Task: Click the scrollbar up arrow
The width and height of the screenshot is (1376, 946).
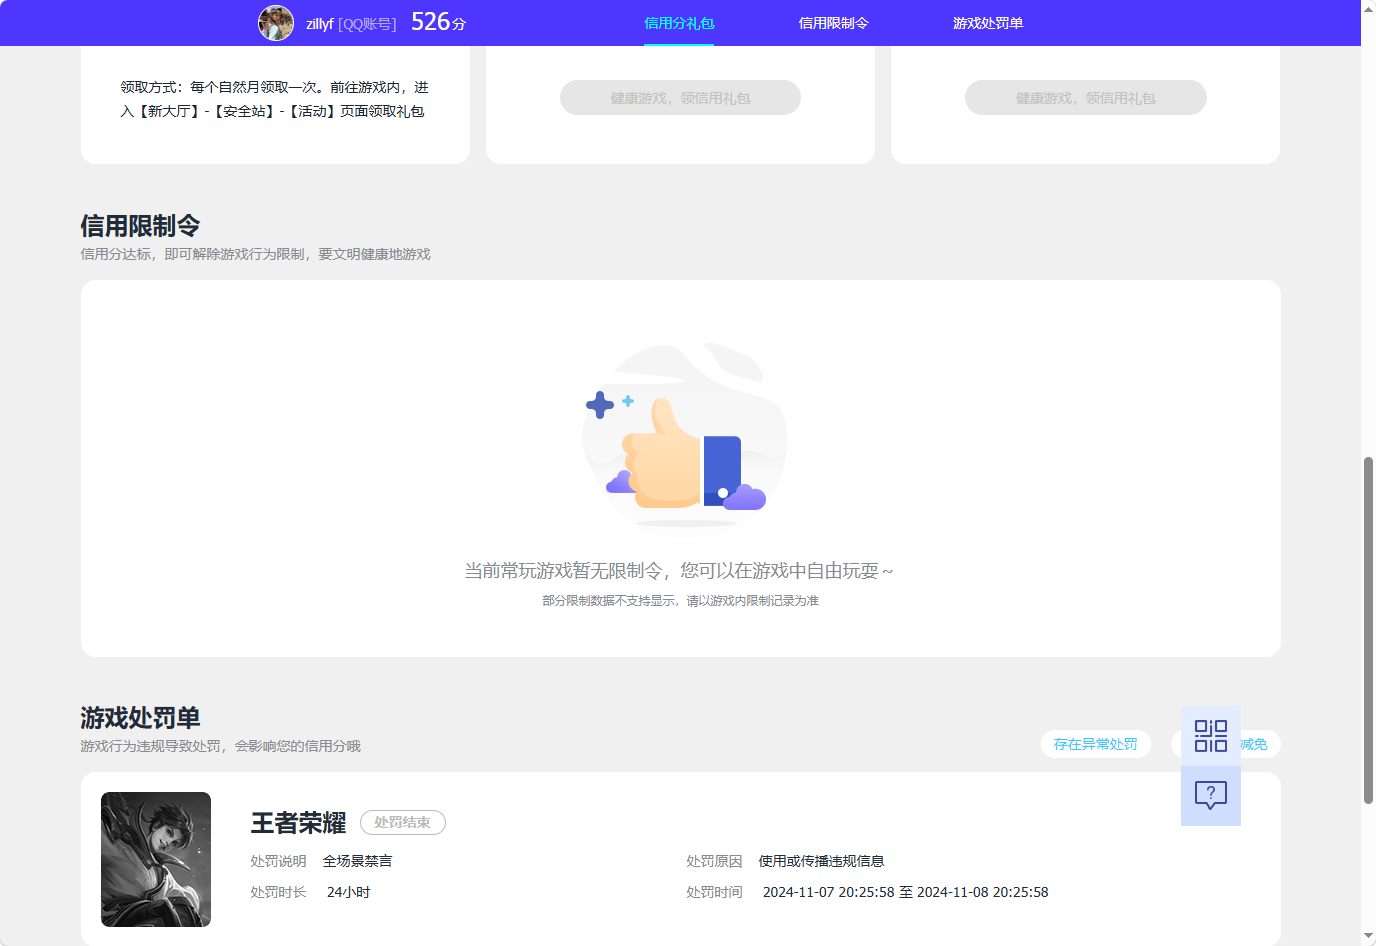Action: click(x=1368, y=8)
